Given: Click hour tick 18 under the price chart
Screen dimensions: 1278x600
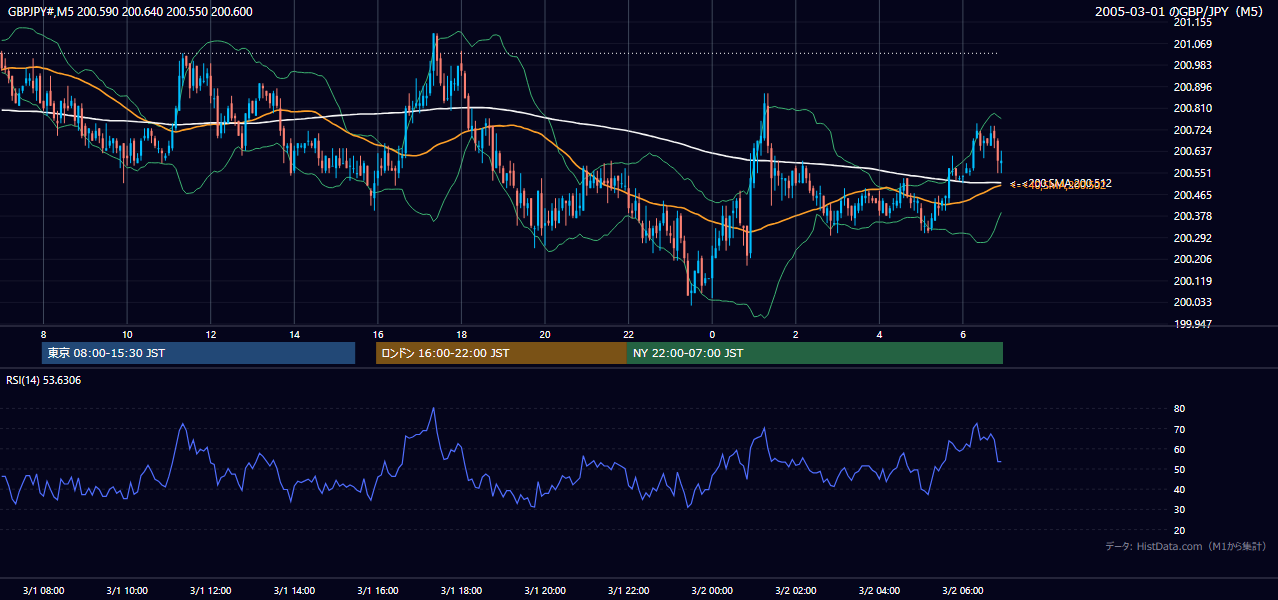Looking at the screenshot, I should (x=461, y=334).
